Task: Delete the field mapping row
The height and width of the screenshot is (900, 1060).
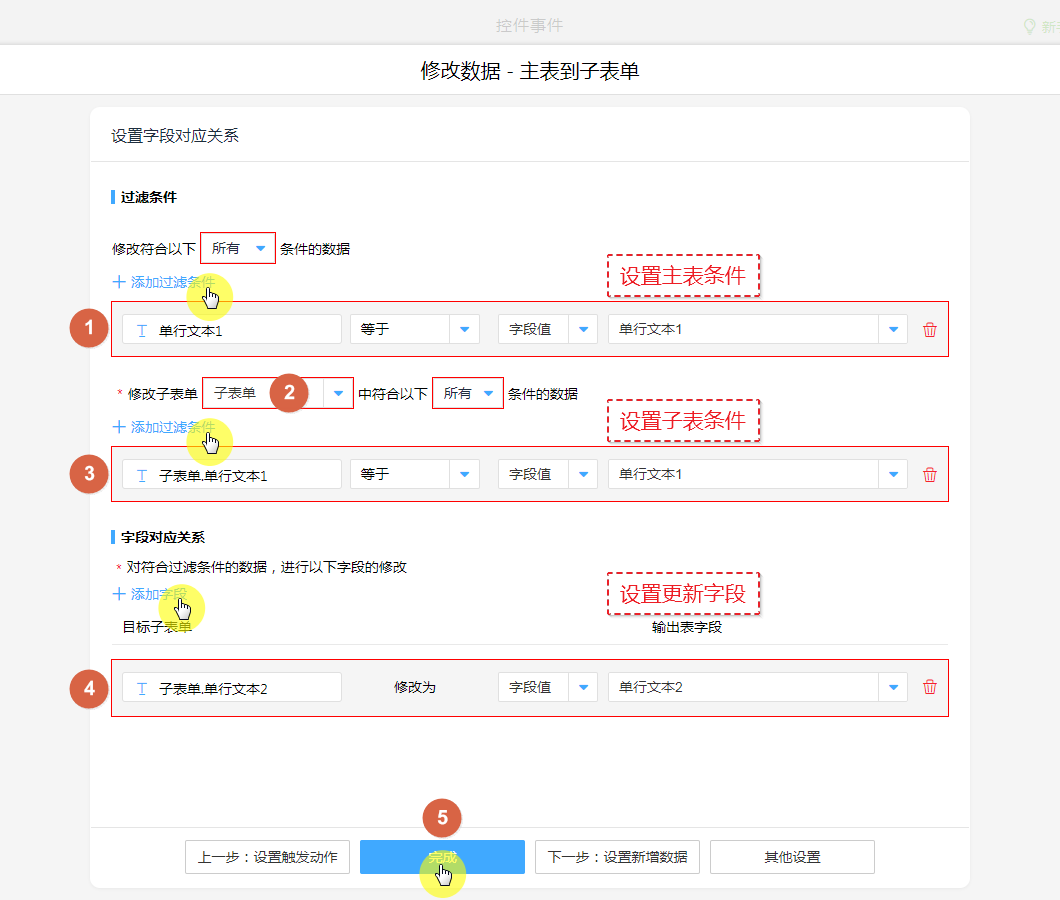Action: point(930,687)
